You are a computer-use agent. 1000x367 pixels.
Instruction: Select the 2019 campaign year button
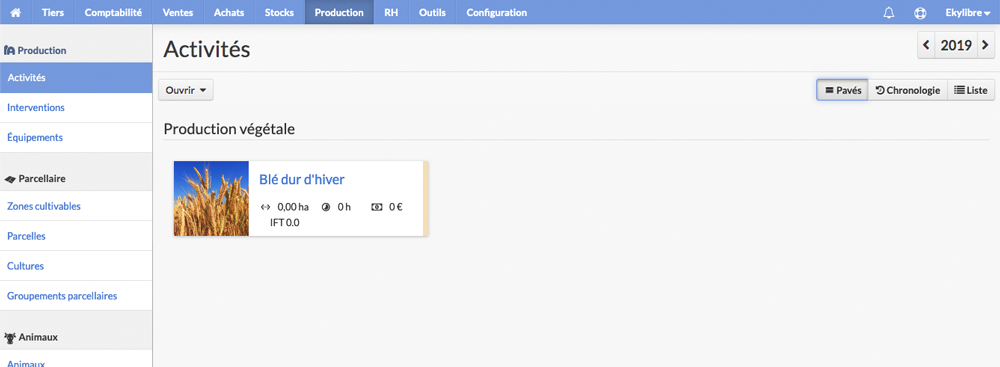956,45
